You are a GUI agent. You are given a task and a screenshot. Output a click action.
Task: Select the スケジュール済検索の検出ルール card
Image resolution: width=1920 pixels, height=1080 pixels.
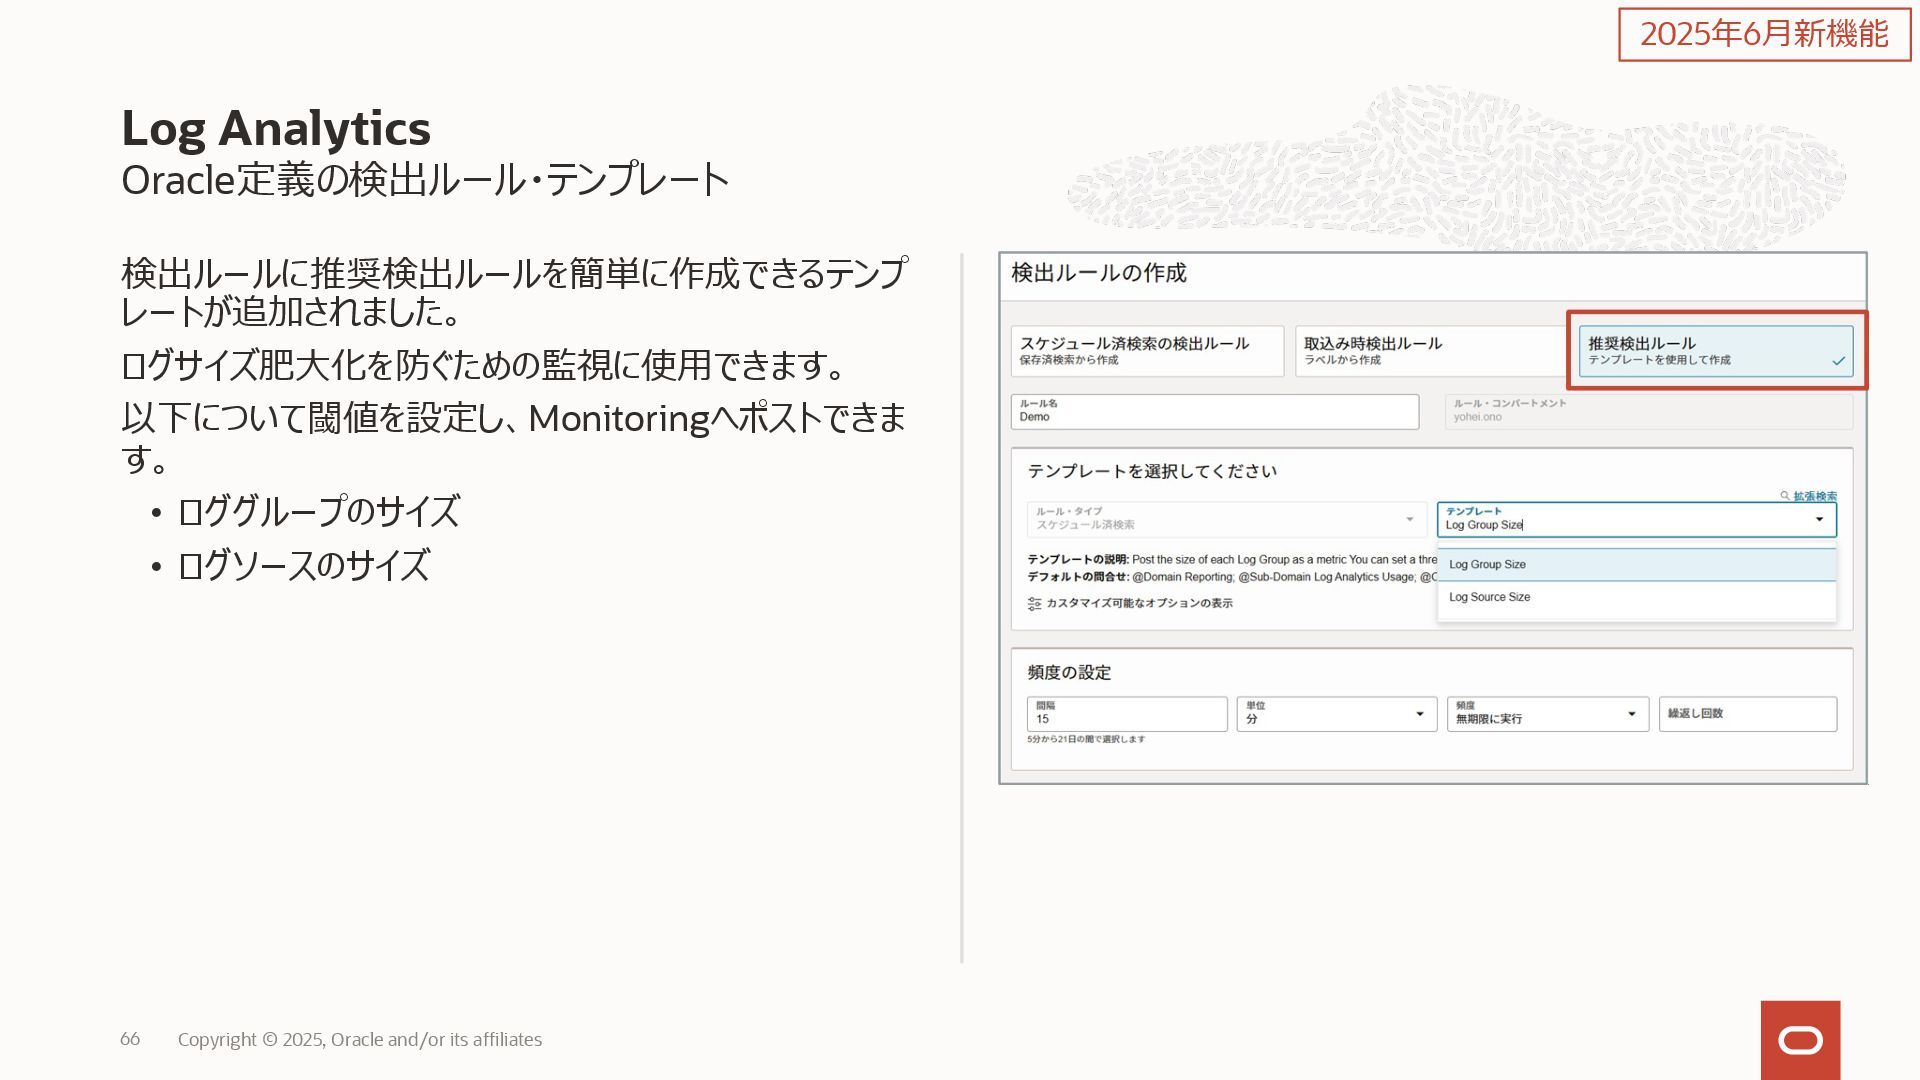[1147, 351]
